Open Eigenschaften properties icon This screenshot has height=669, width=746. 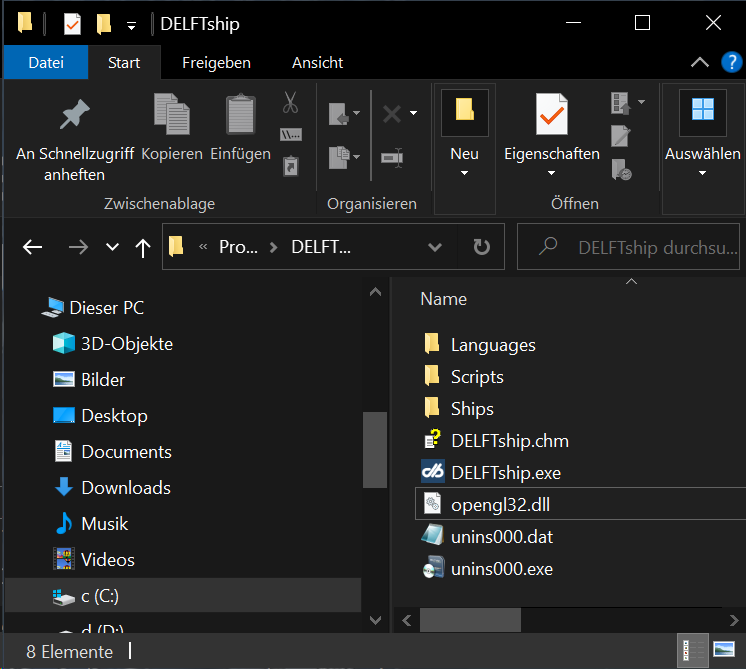click(552, 114)
